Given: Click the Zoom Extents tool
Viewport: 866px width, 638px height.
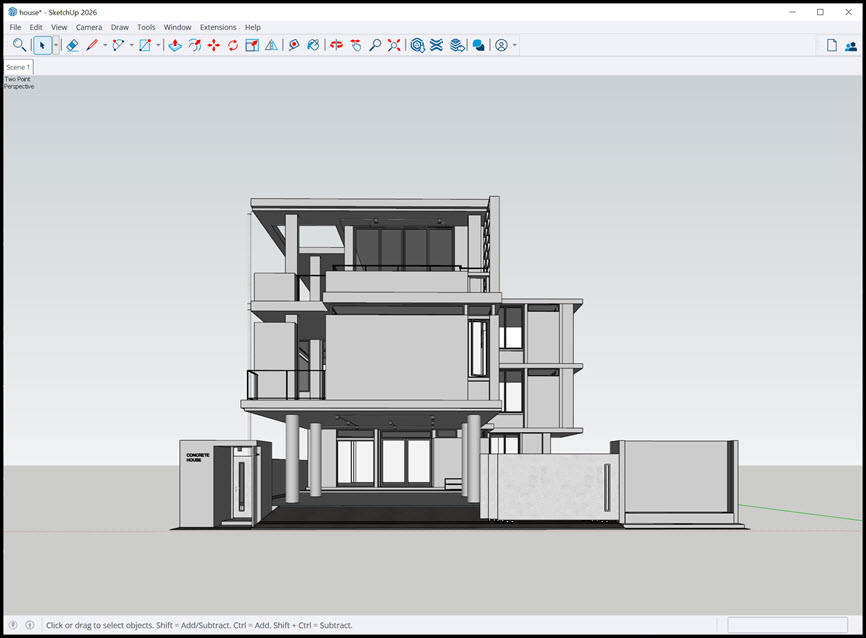Looking at the screenshot, I should click(394, 45).
